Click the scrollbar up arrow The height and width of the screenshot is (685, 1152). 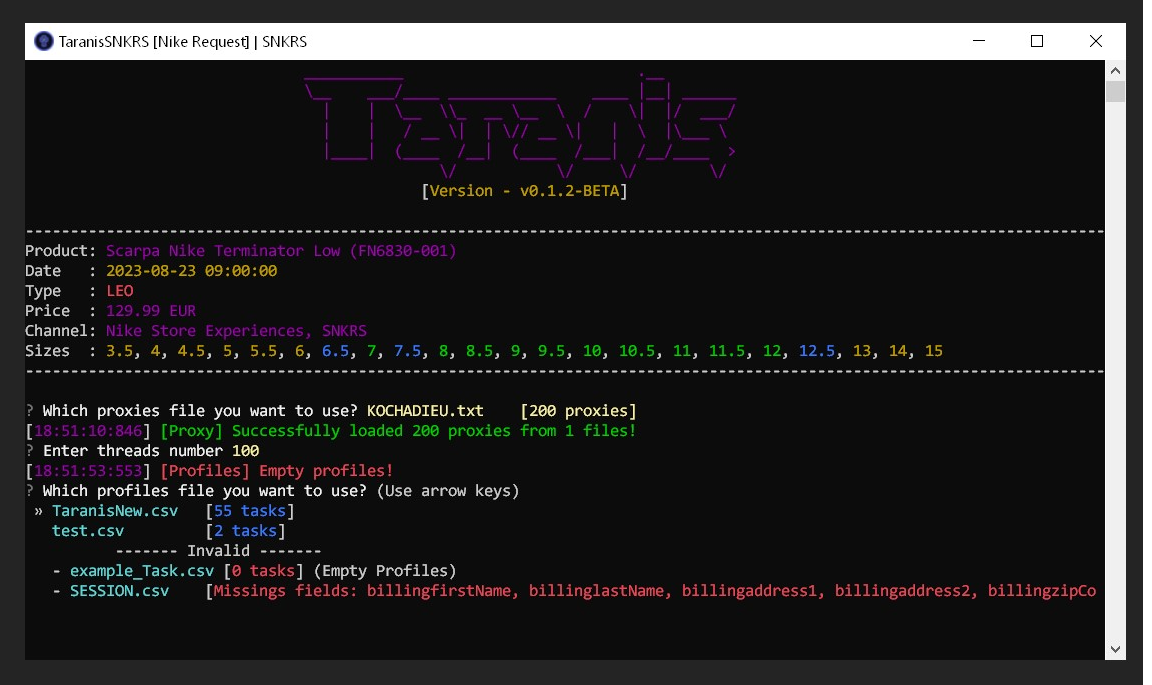pos(1115,71)
